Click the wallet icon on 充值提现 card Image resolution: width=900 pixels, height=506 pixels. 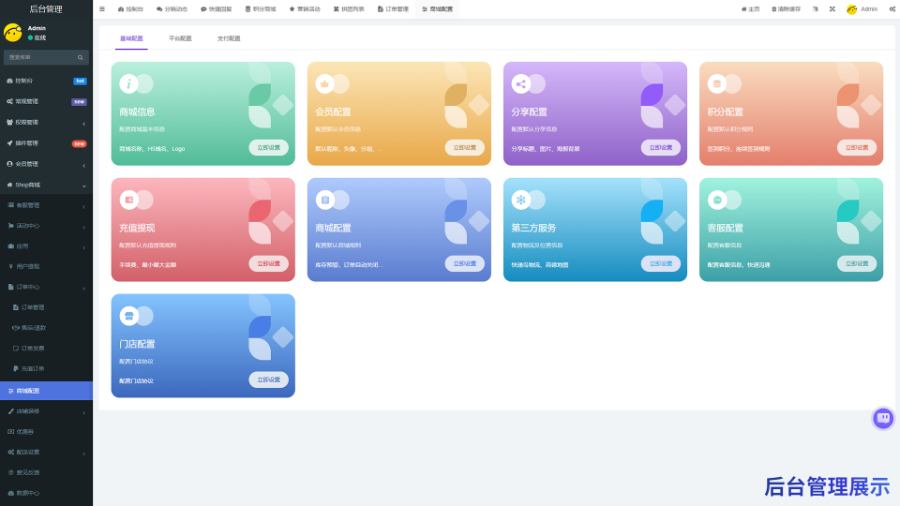tap(129, 200)
